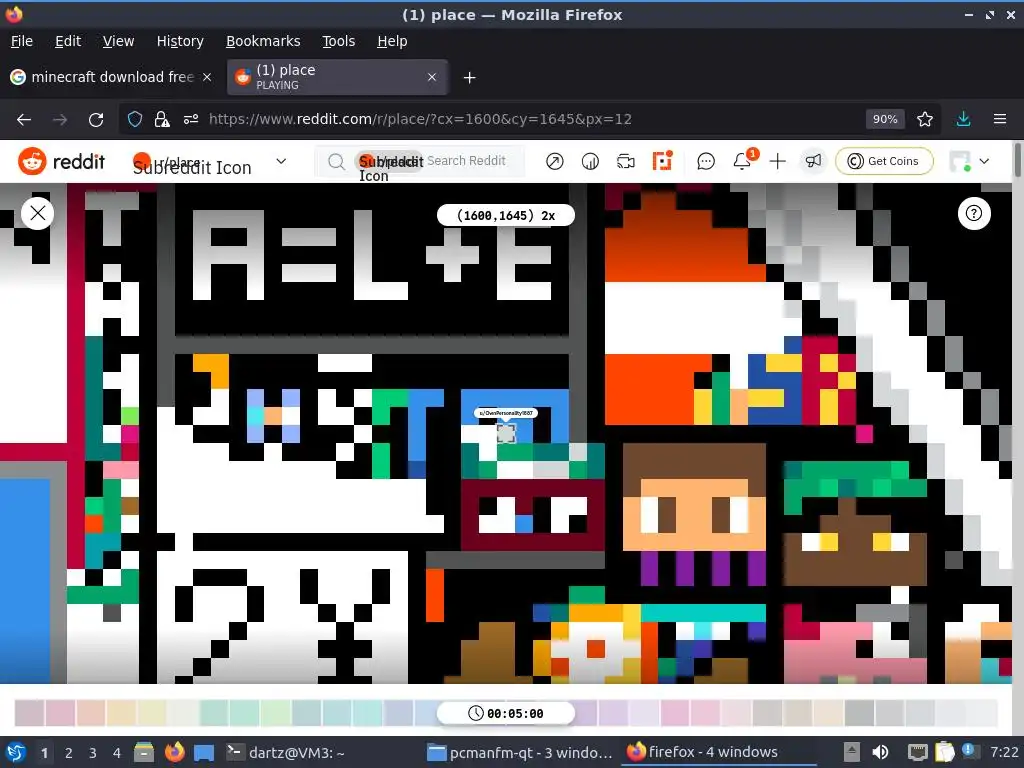This screenshot has height=768, width=1024.
Task: Open a new browser tab
Action: pyautogui.click(x=469, y=78)
